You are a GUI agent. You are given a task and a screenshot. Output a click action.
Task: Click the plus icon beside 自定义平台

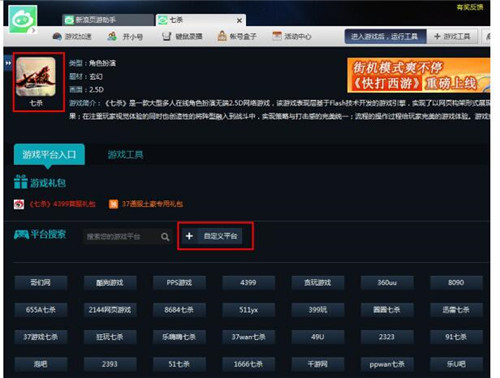pos(189,236)
